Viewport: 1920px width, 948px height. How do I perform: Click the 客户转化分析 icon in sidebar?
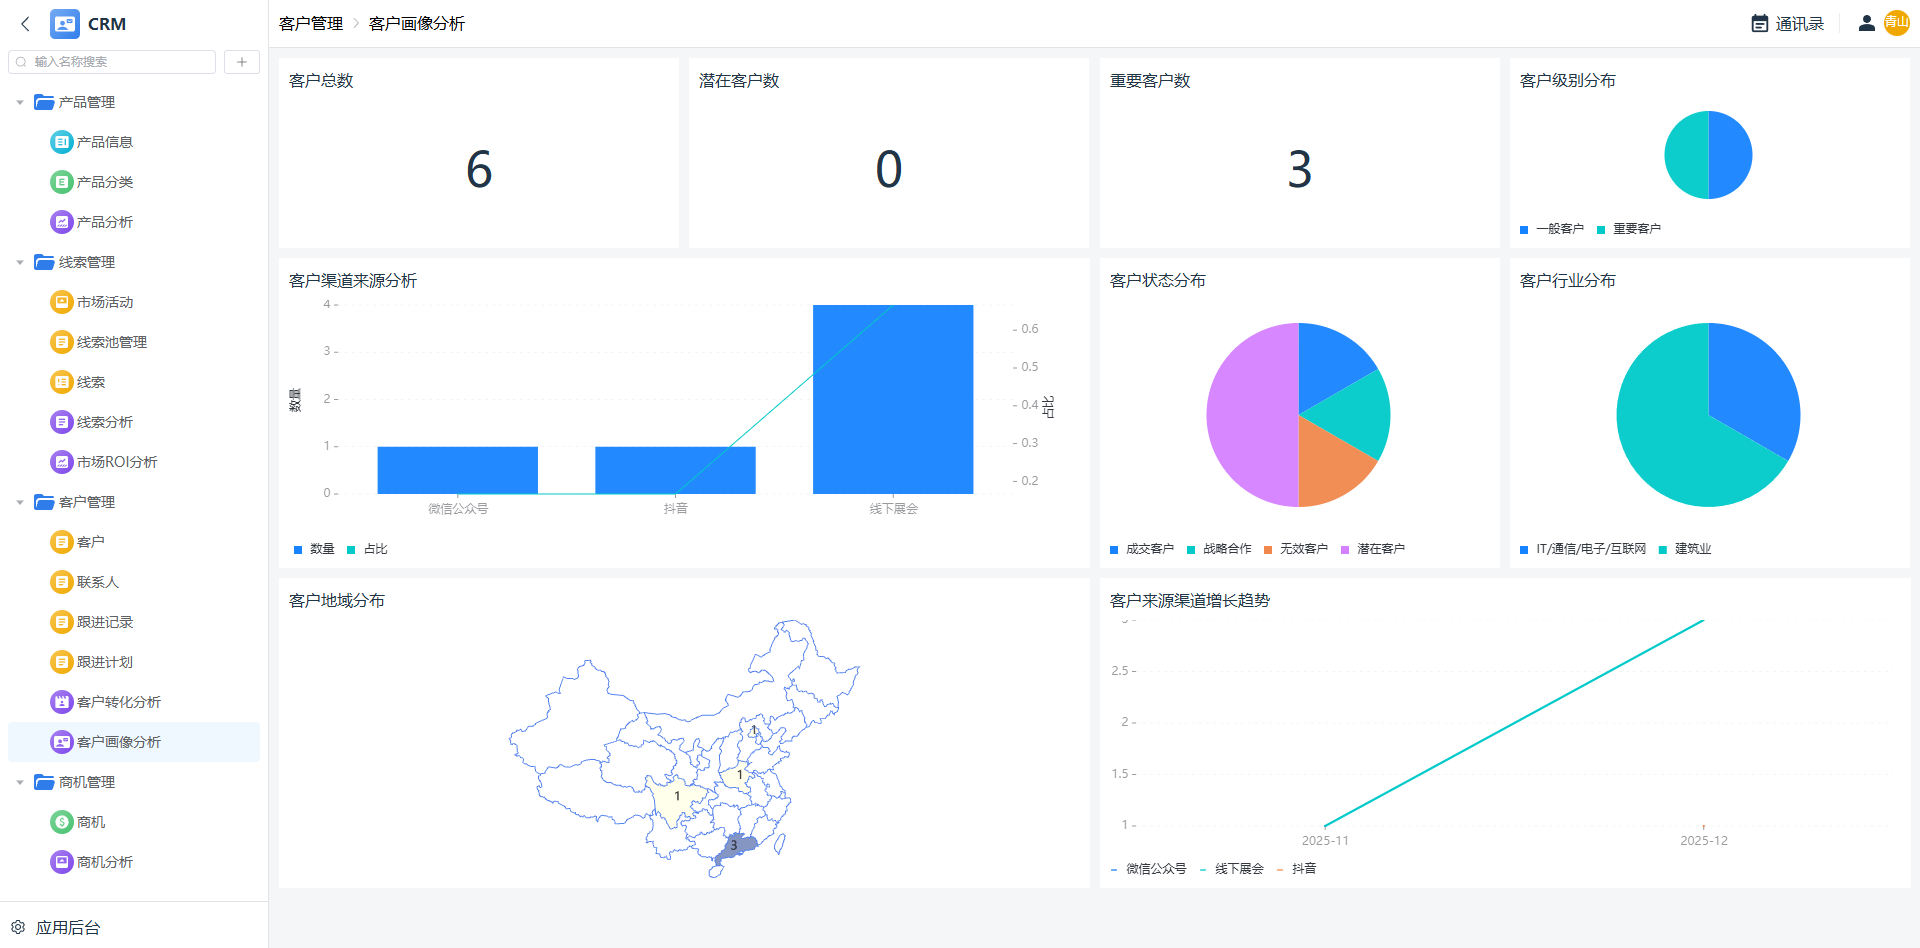click(x=62, y=702)
